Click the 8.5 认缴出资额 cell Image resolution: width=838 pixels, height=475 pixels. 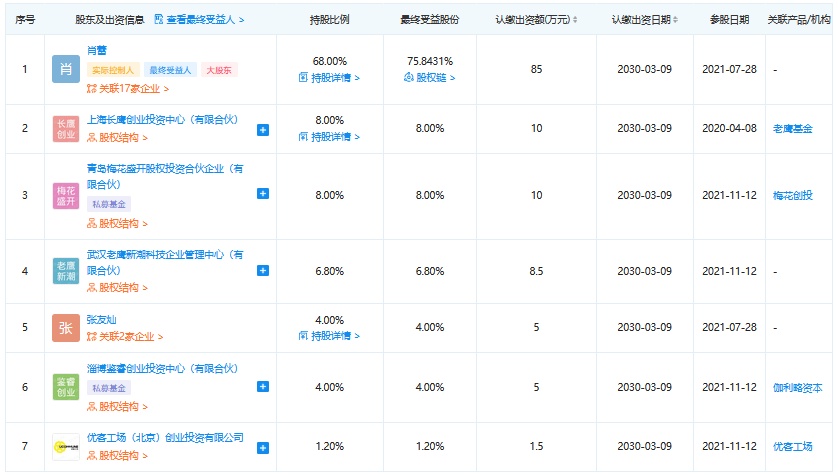(x=536, y=271)
